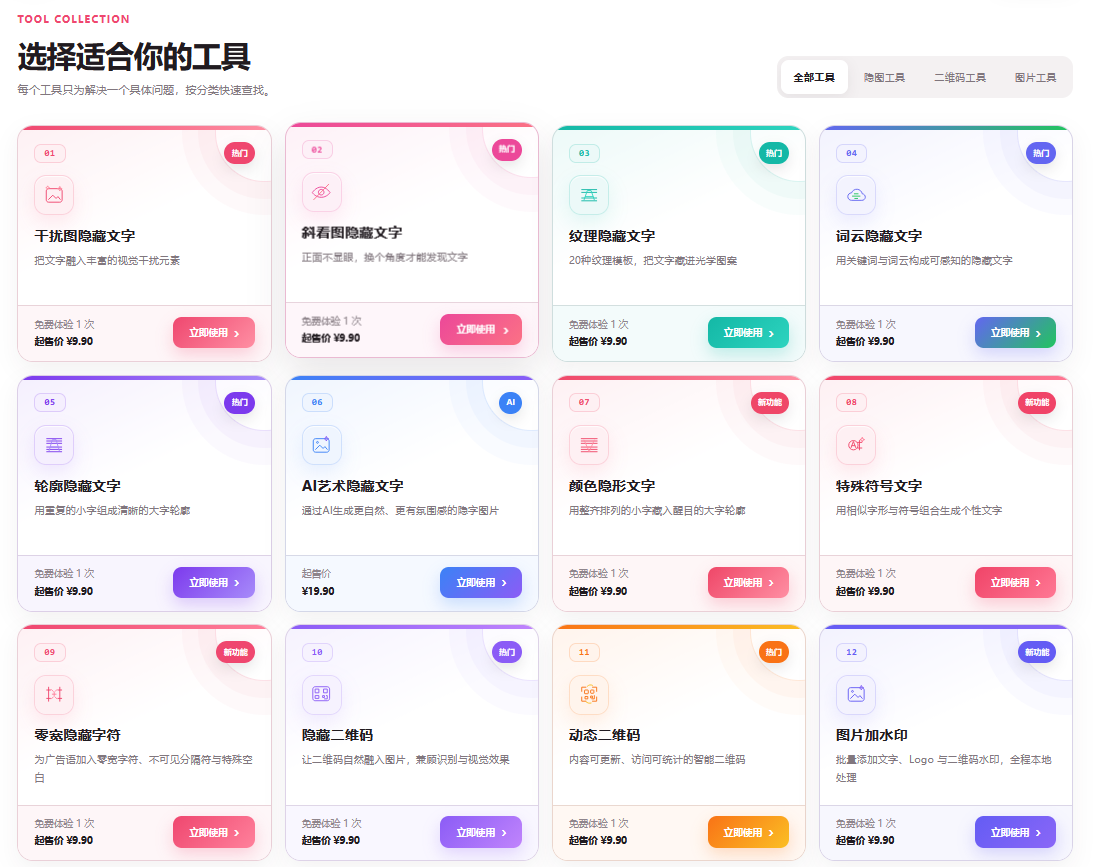Click the 干扰图隐藏文字 title

click(84, 236)
